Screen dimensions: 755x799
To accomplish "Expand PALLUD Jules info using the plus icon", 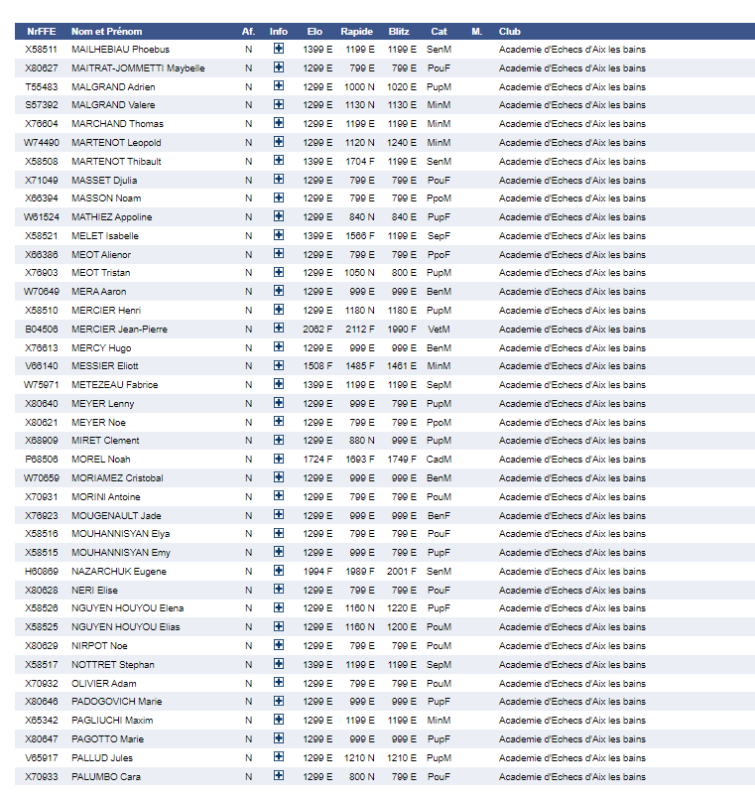I will pyautogui.click(x=278, y=758).
